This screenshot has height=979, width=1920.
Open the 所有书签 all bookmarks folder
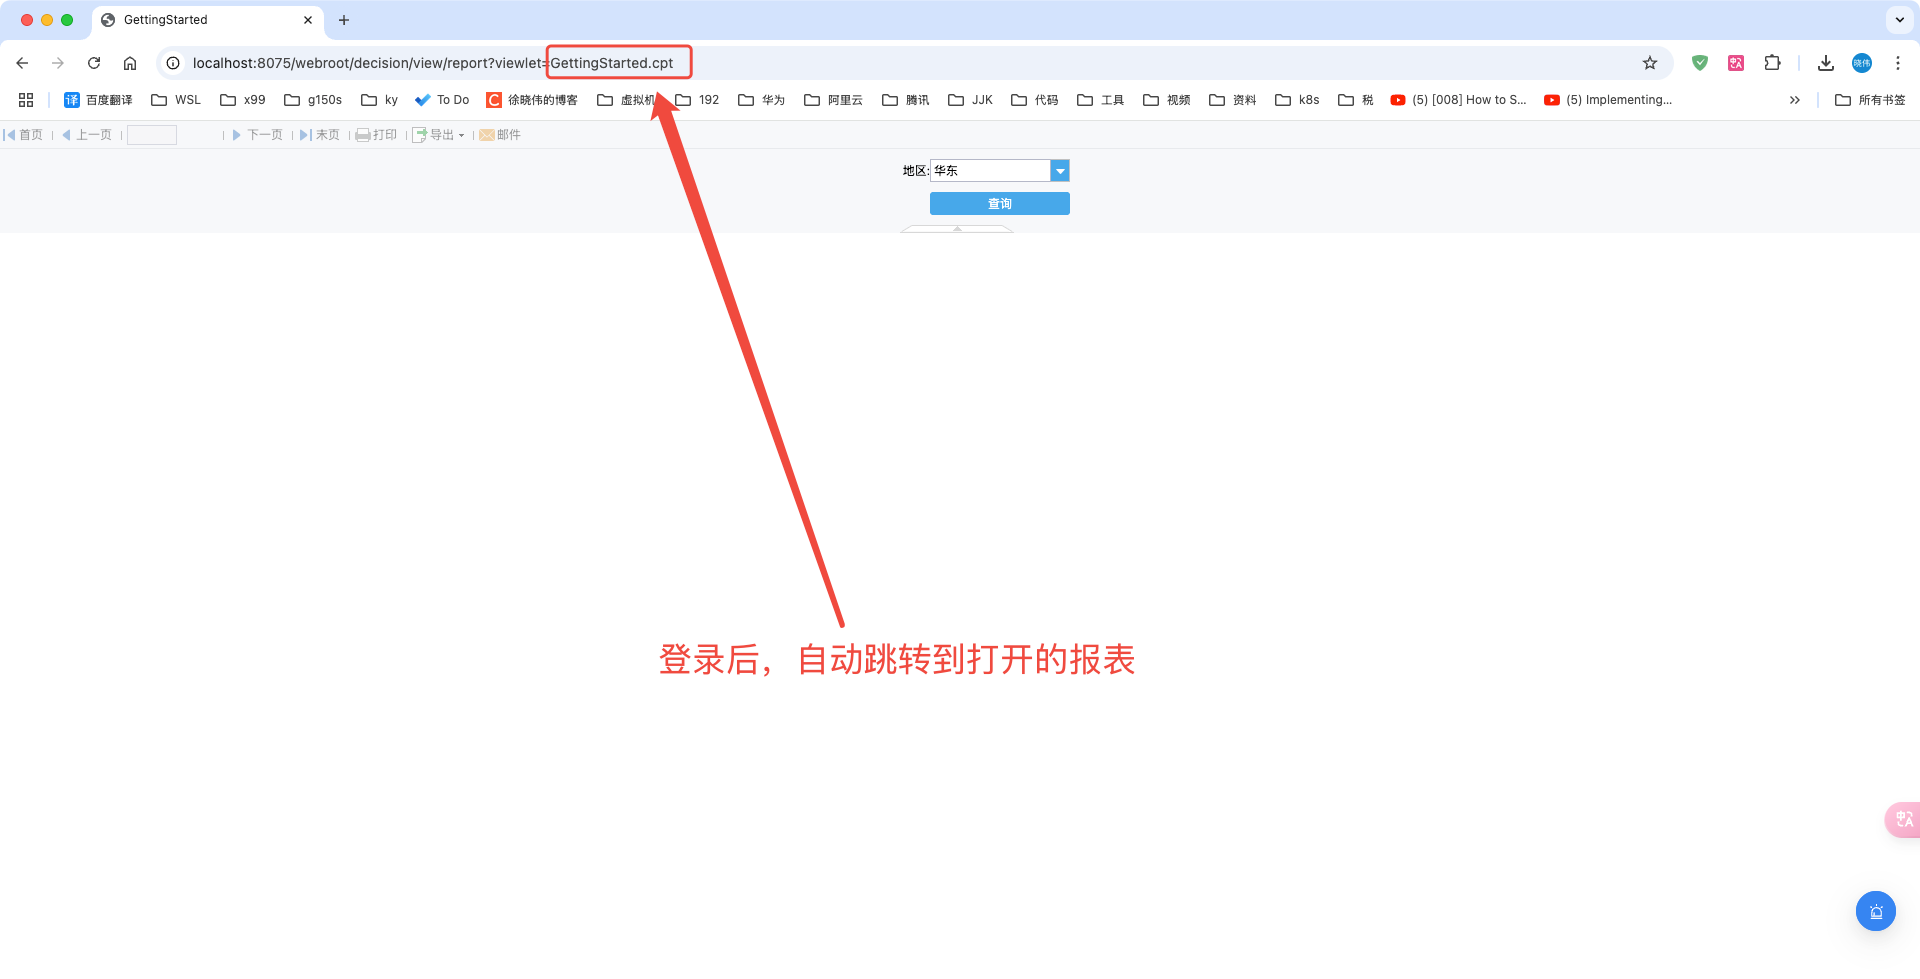(x=1870, y=100)
